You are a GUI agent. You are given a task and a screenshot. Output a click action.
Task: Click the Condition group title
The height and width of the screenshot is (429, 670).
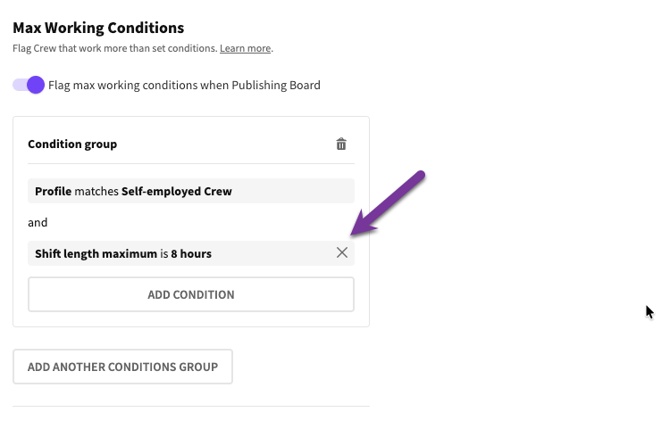[x=72, y=144]
